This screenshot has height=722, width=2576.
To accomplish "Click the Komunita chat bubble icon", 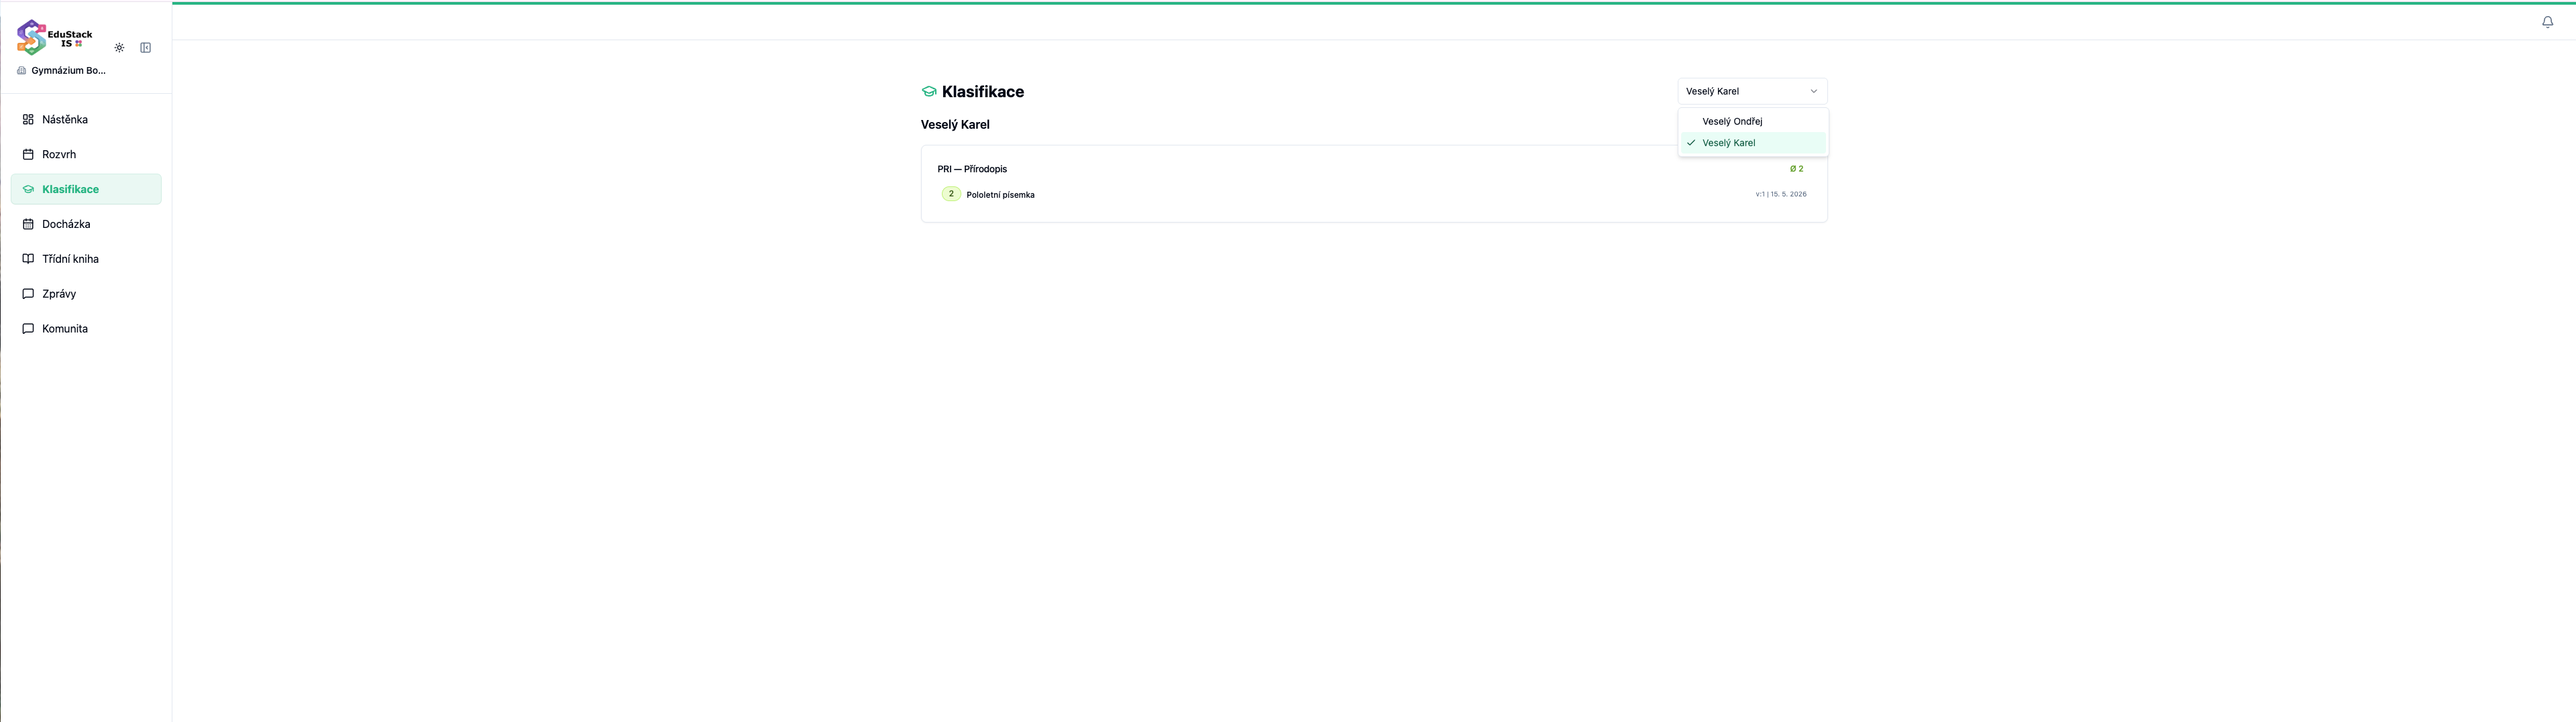I will click(28, 329).
